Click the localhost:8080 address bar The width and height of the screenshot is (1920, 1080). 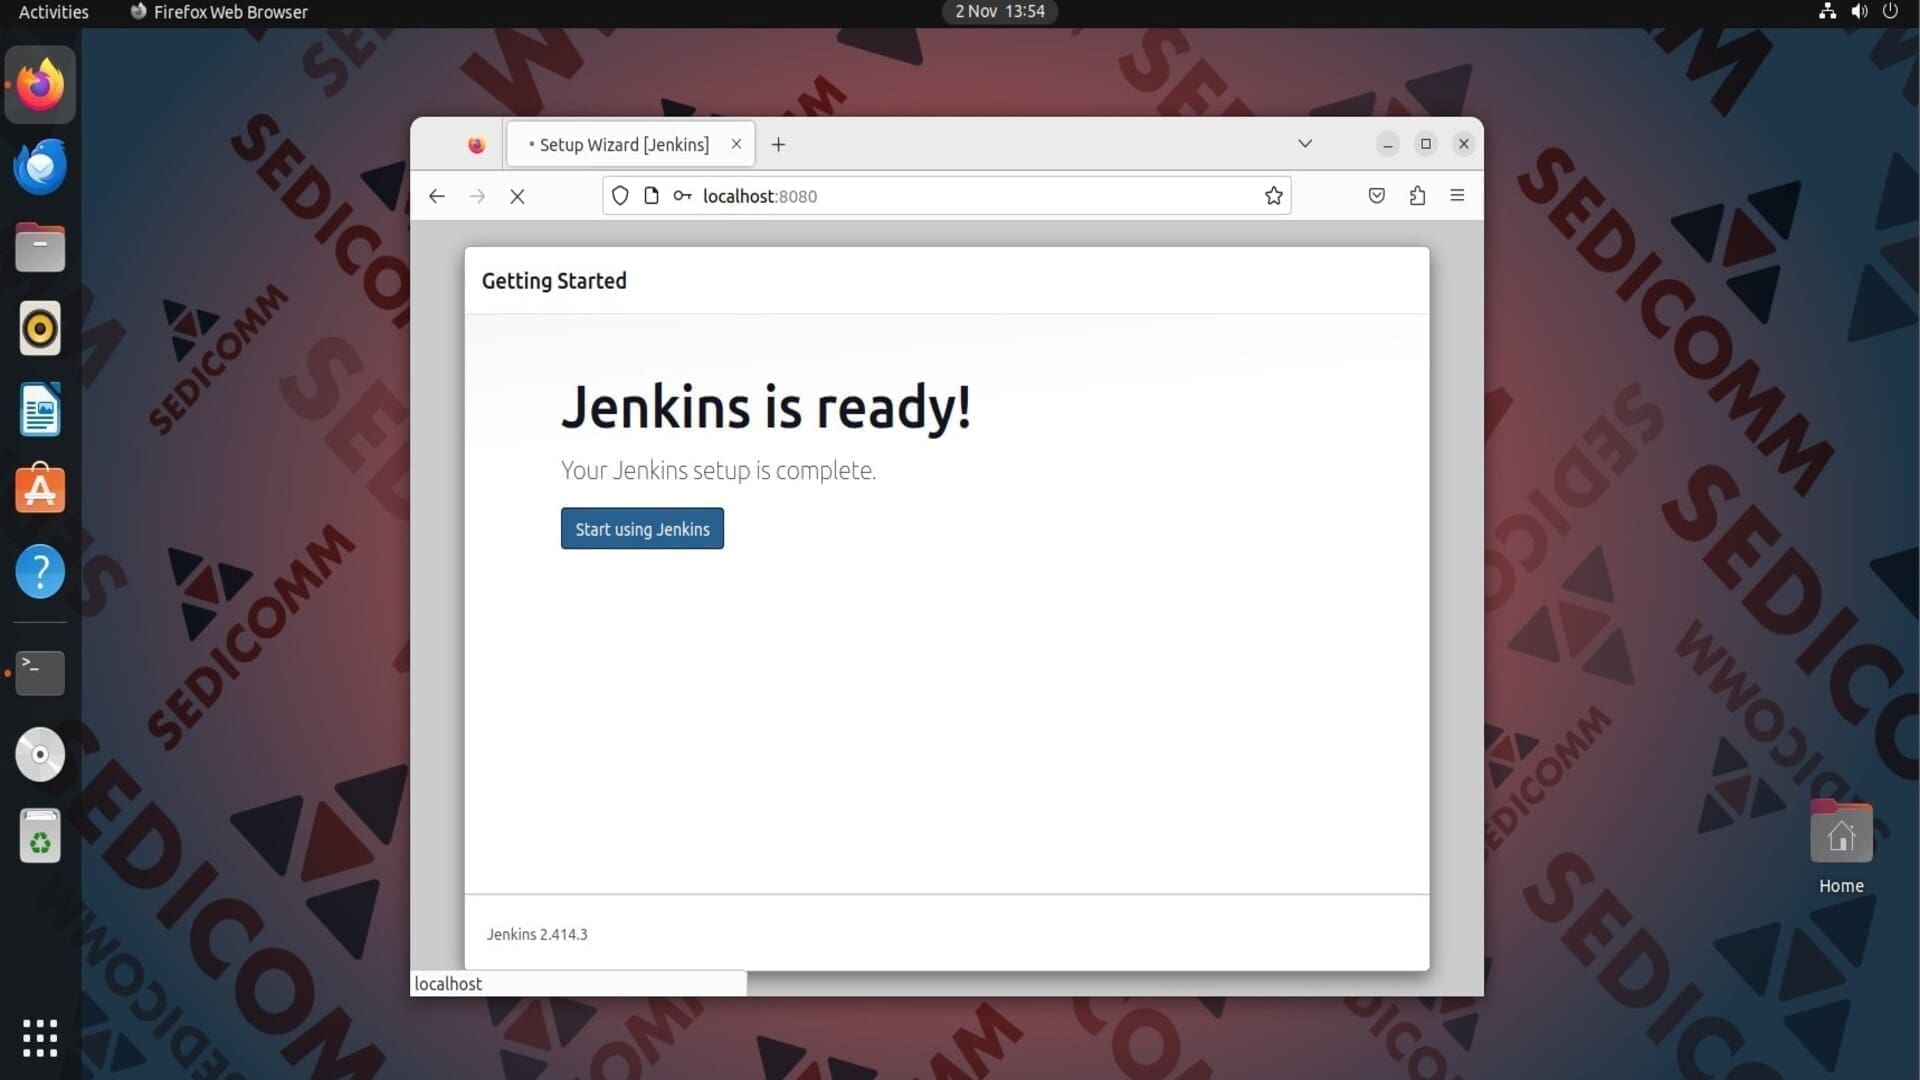[x=946, y=196]
